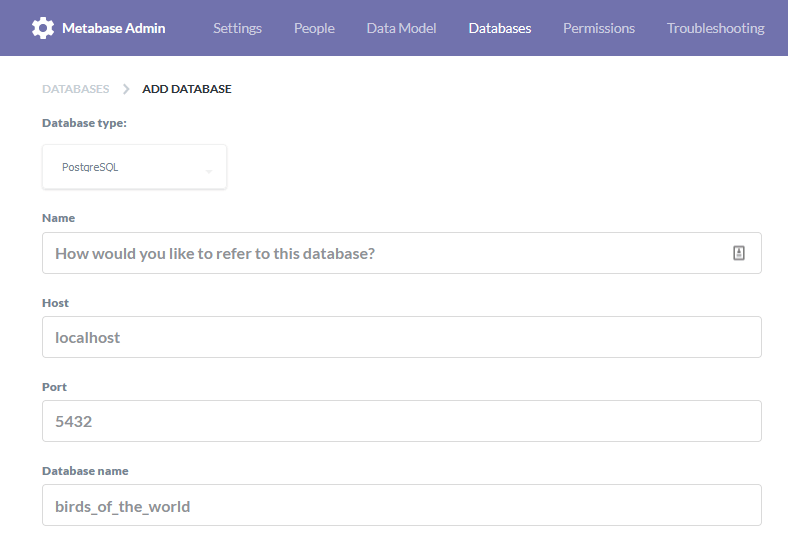
Task: Click the autofill icon in Name field
Action: tap(739, 253)
